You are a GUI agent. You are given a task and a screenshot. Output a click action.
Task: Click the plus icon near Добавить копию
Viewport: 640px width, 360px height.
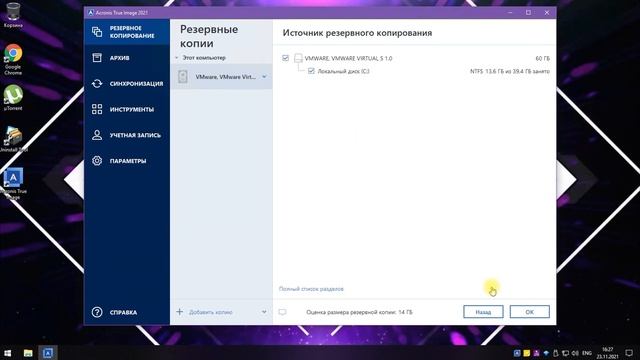click(179, 312)
